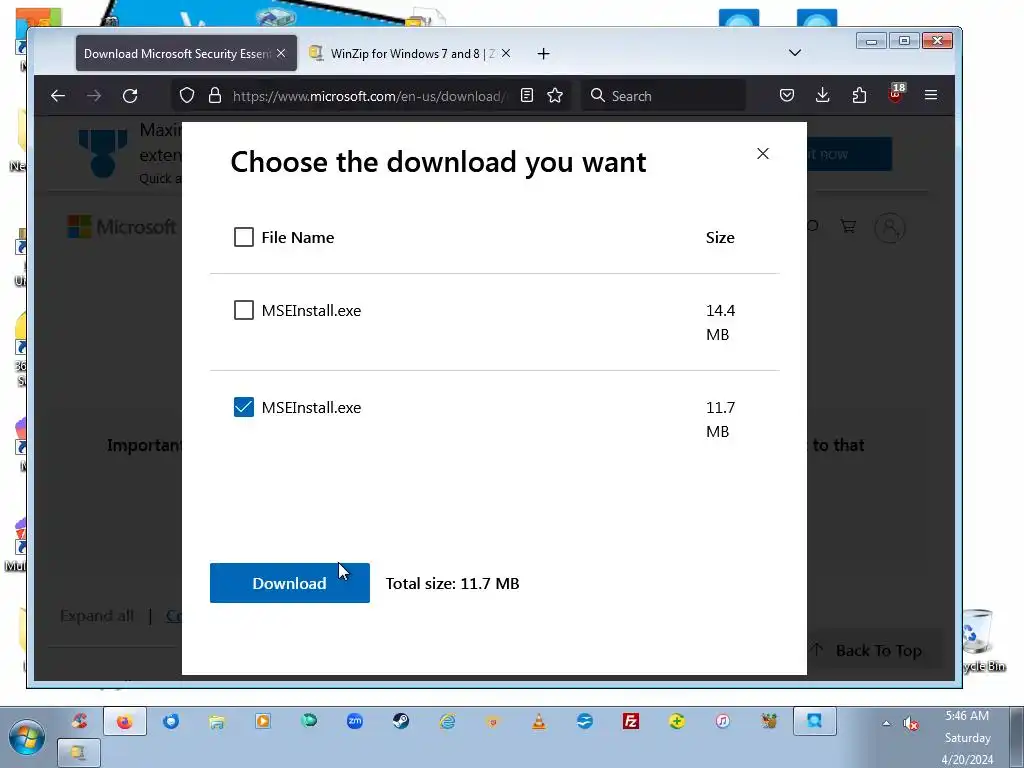Open the Pocket save icon
This screenshot has width=1024, height=768.
(787, 96)
